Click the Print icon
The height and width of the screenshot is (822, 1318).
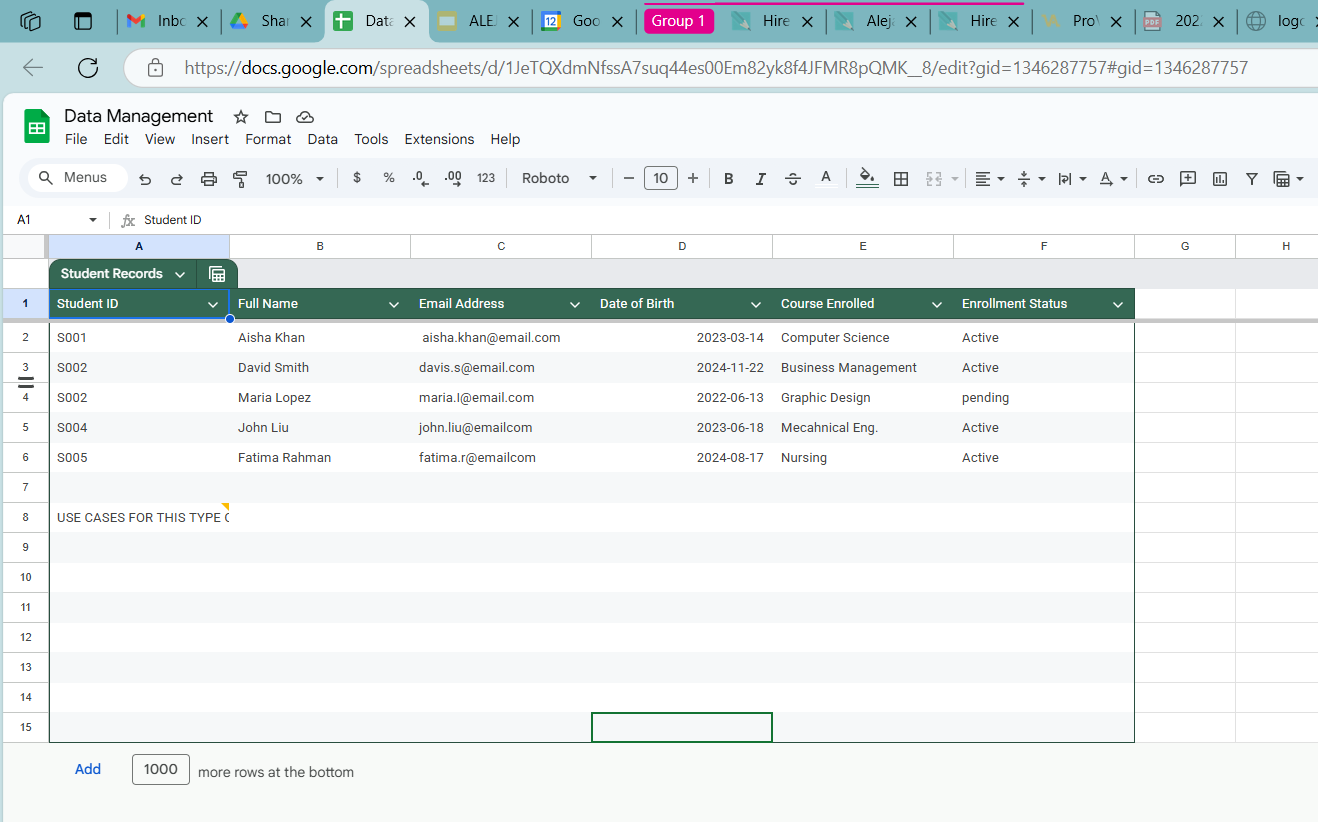[x=208, y=179]
